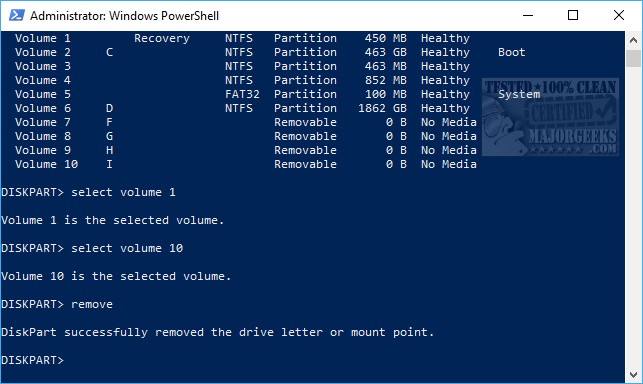Click the 'select volume 10' command
Screen dimensions: 643x384
(127, 248)
